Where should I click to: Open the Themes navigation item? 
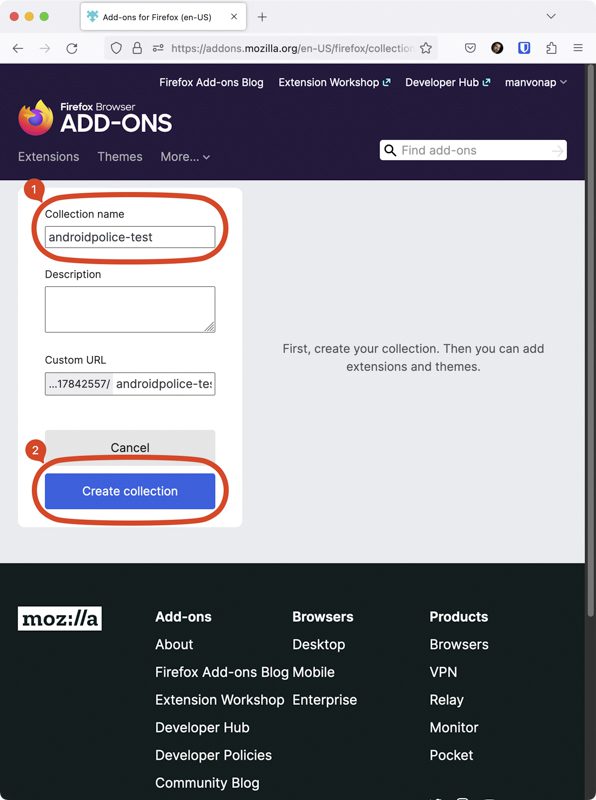point(120,157)
